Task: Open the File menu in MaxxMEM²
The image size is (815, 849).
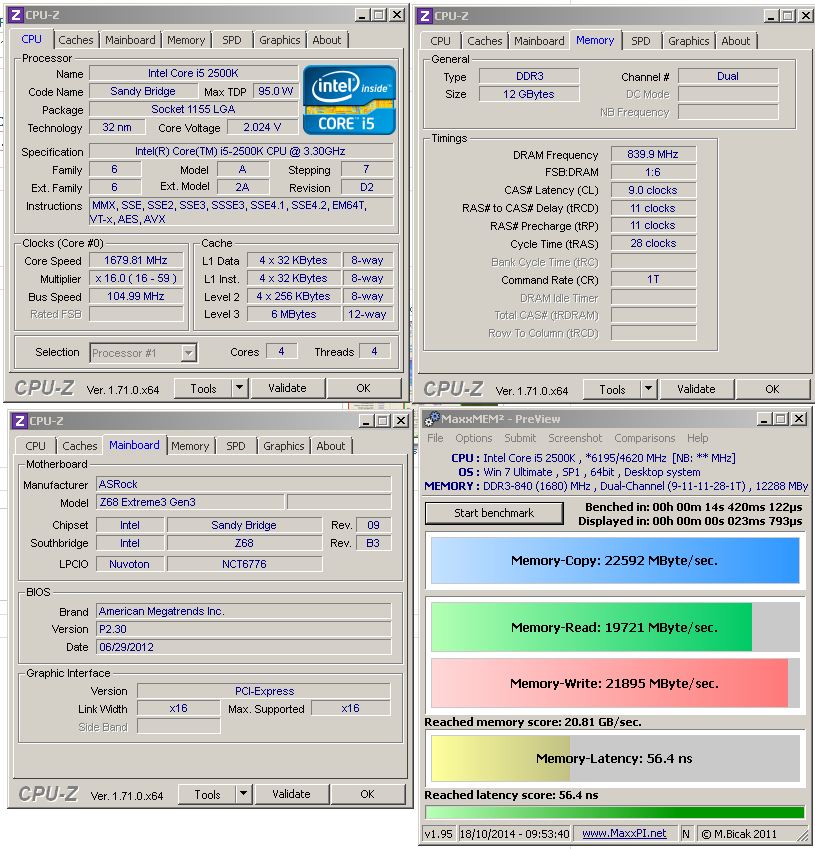Action: [x=435, y=438]
